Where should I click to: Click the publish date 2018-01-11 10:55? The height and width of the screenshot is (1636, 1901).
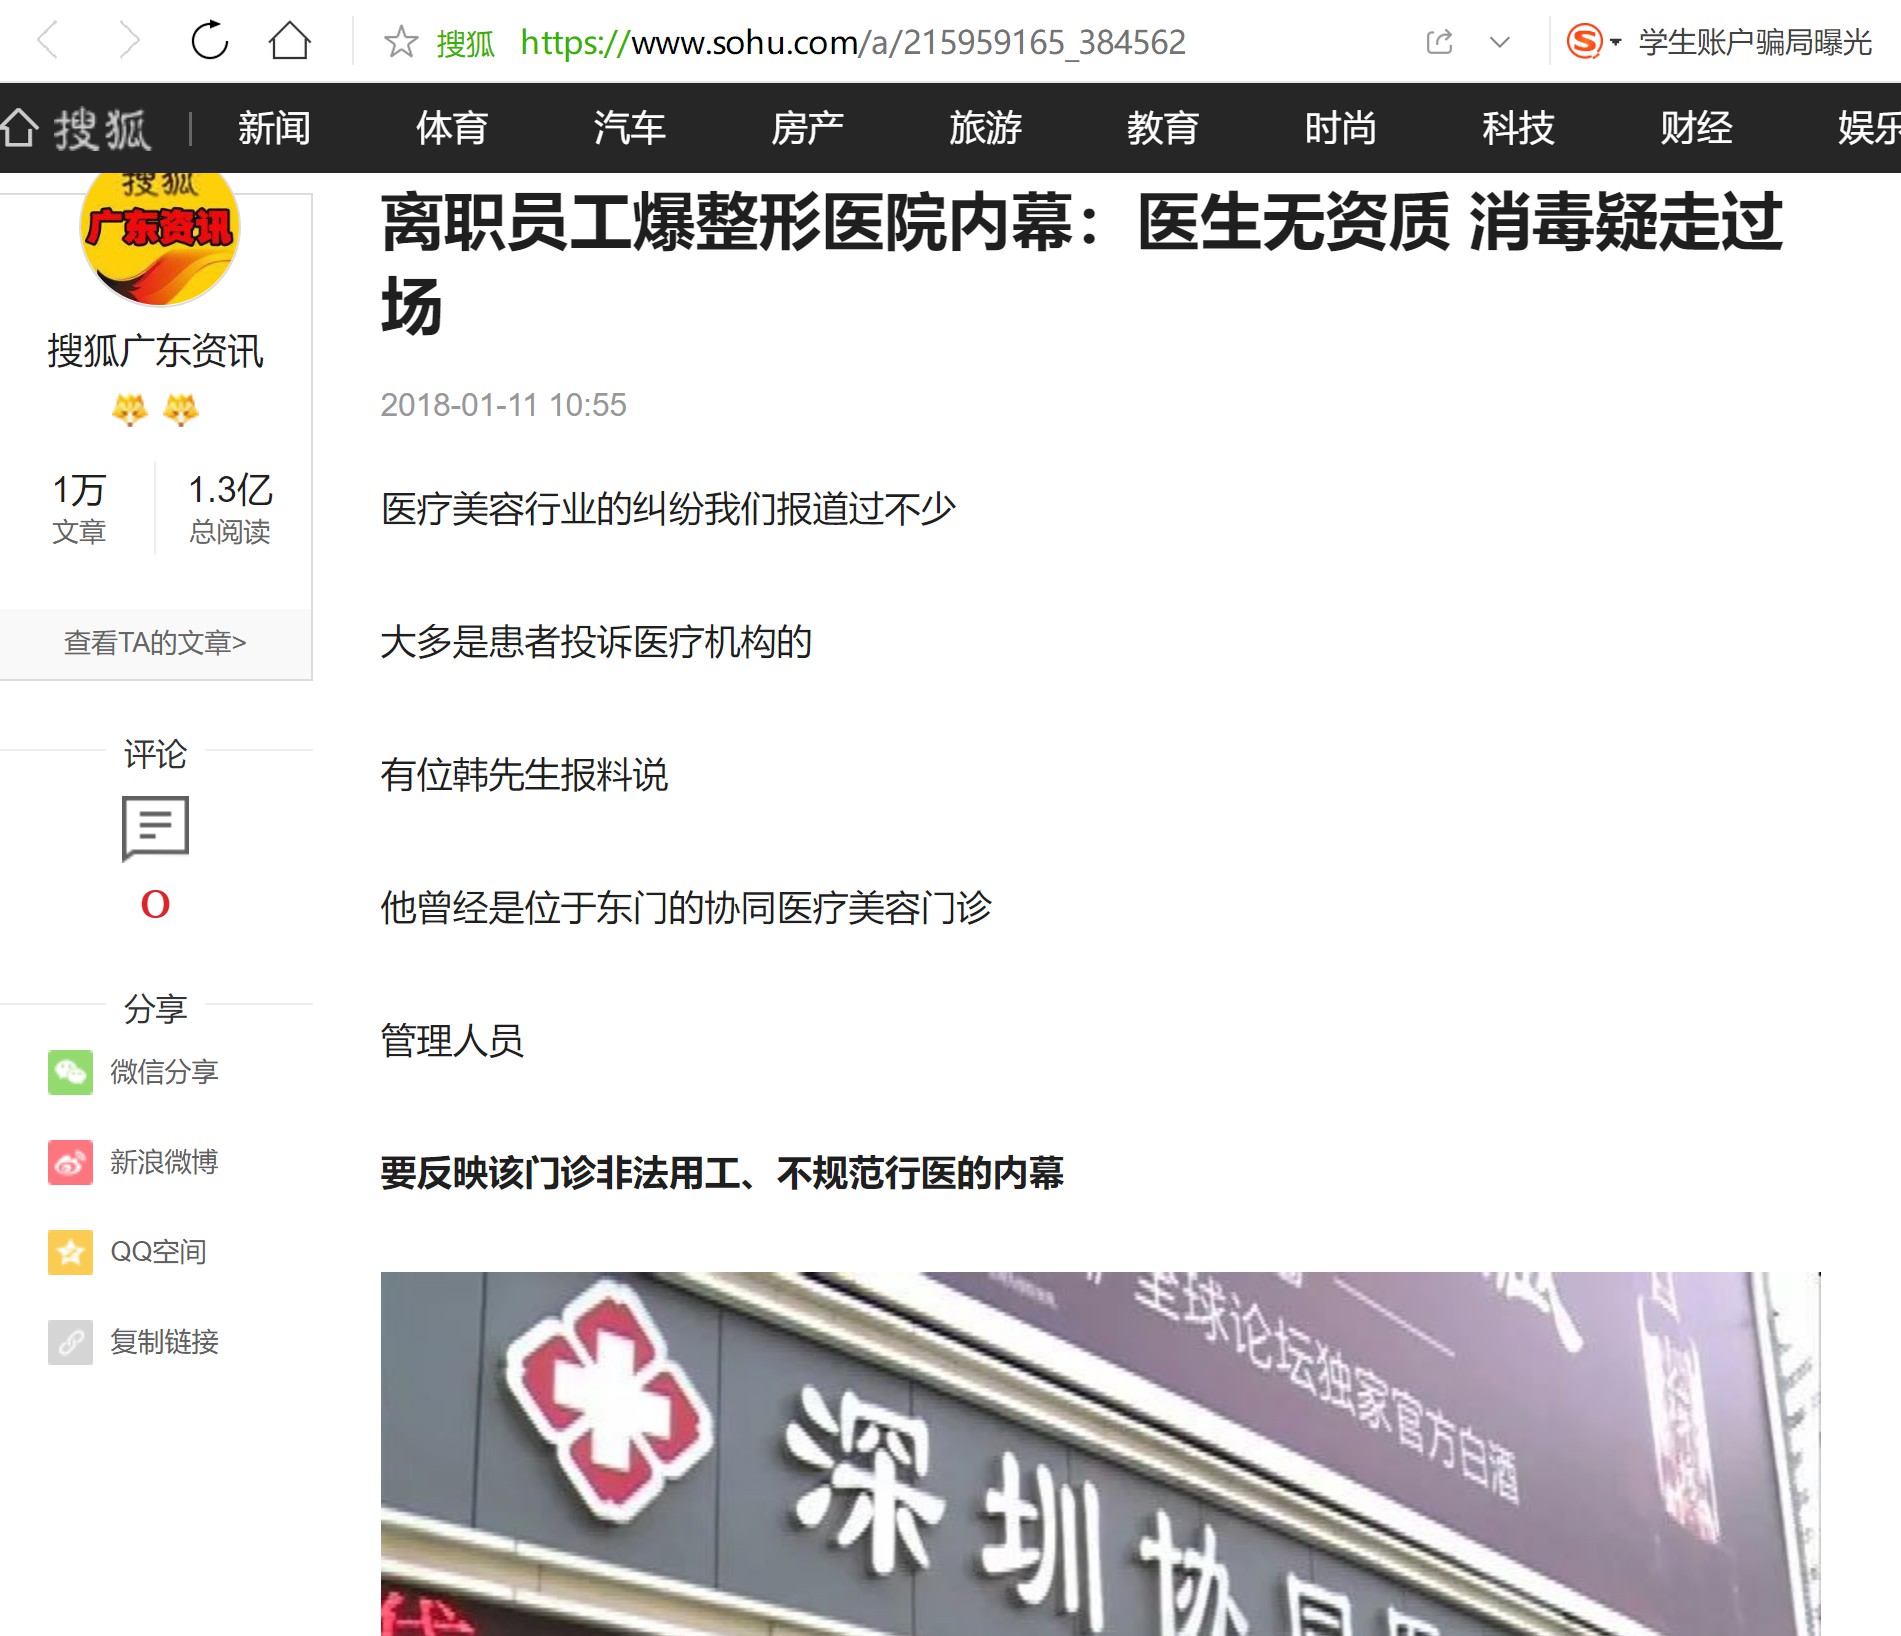point(503,405)
